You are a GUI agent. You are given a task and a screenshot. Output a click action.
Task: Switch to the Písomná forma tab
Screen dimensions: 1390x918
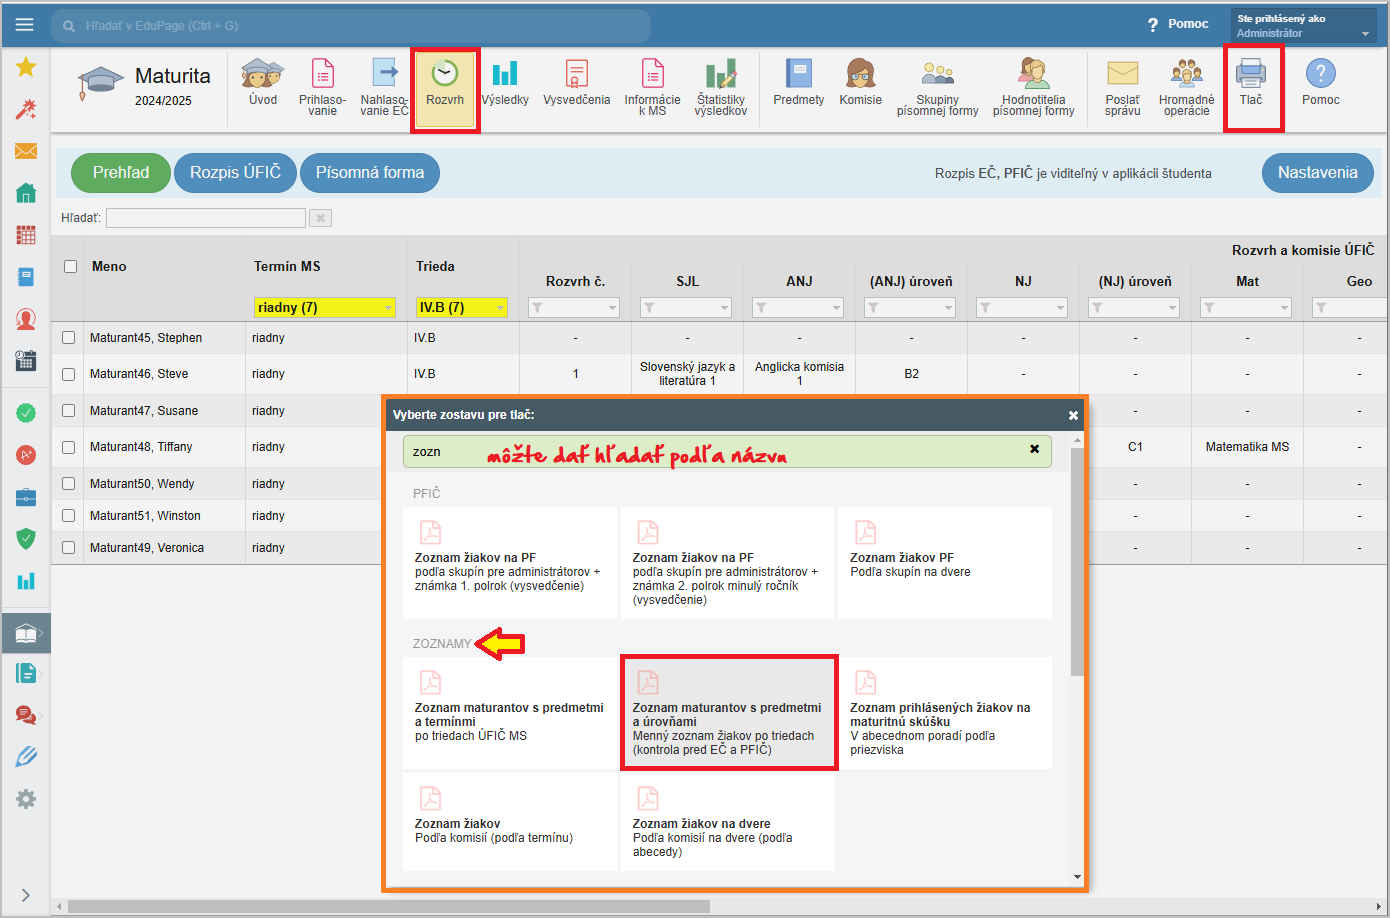[369, 173]
